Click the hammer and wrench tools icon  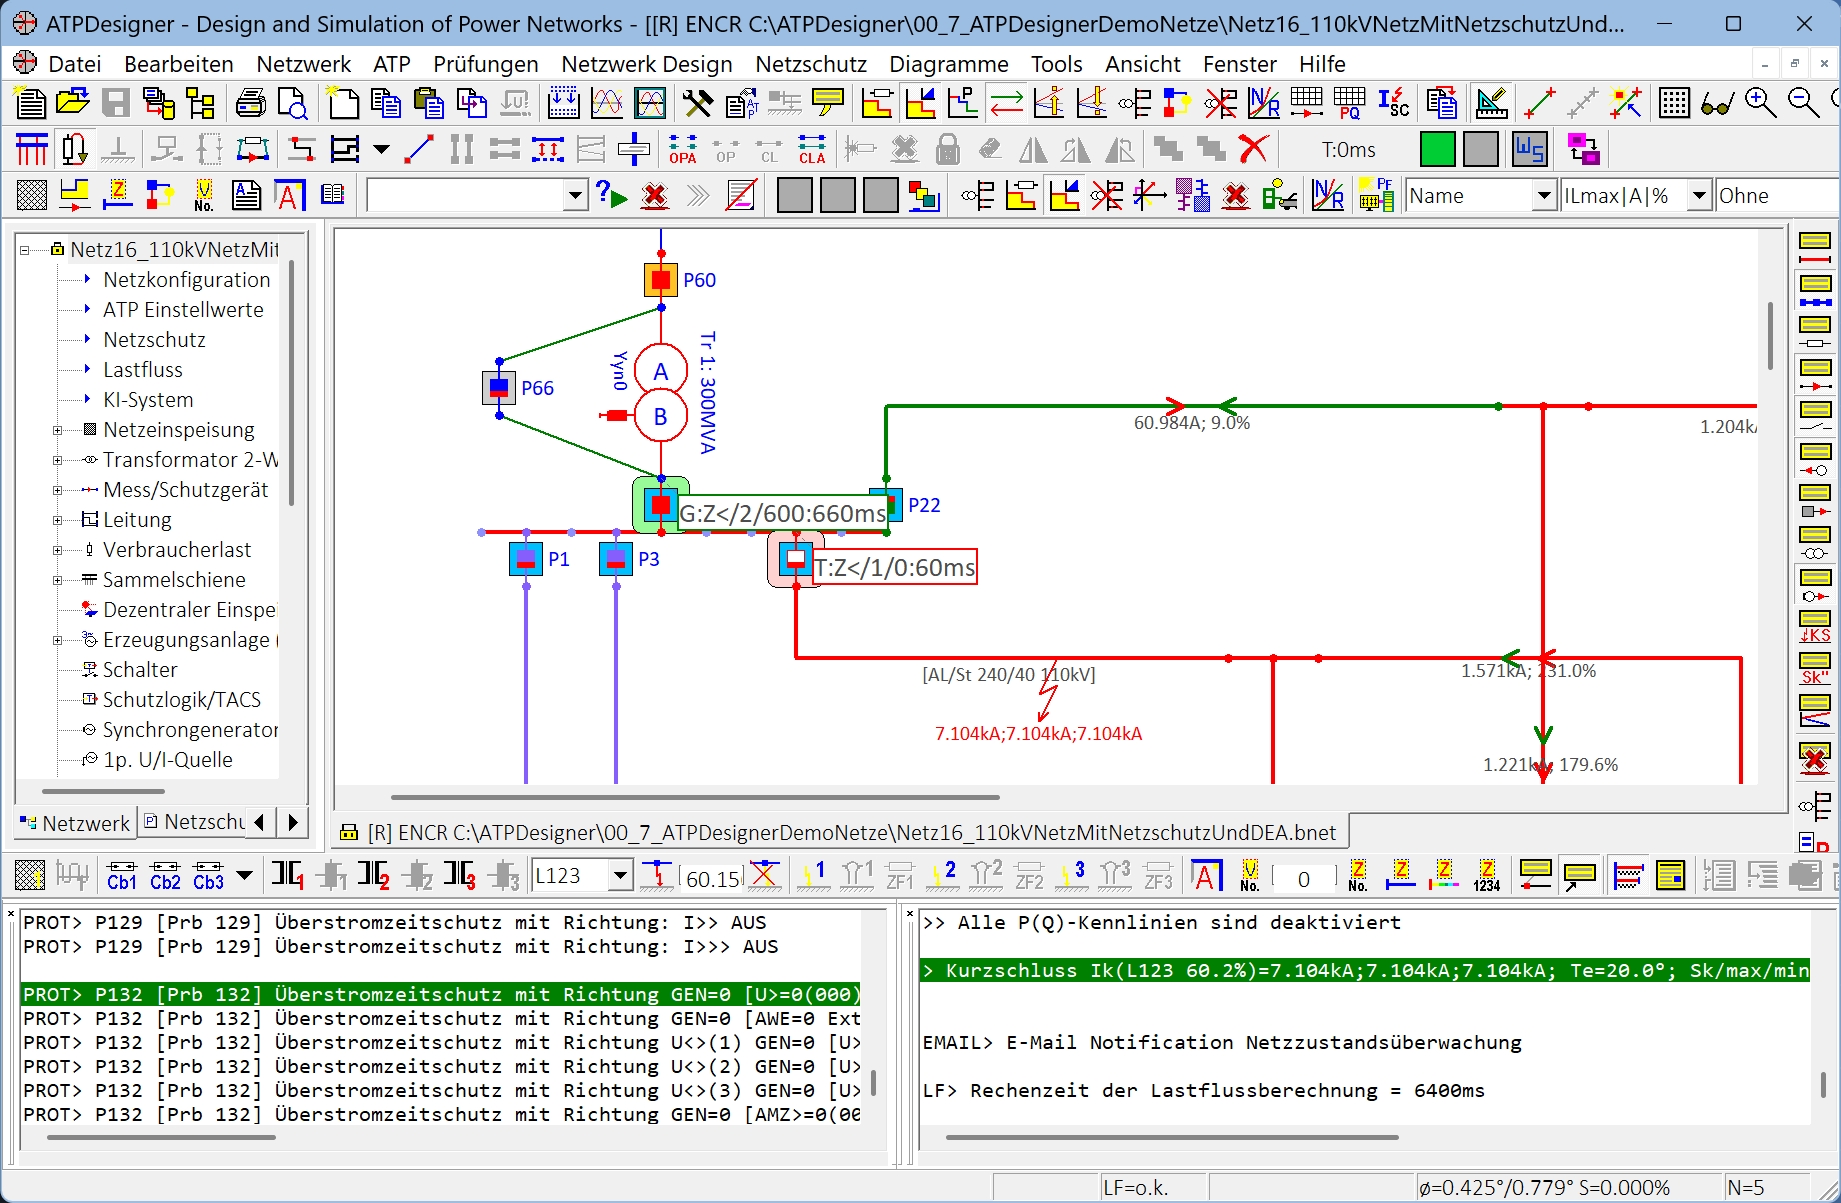tap(697, 103)
